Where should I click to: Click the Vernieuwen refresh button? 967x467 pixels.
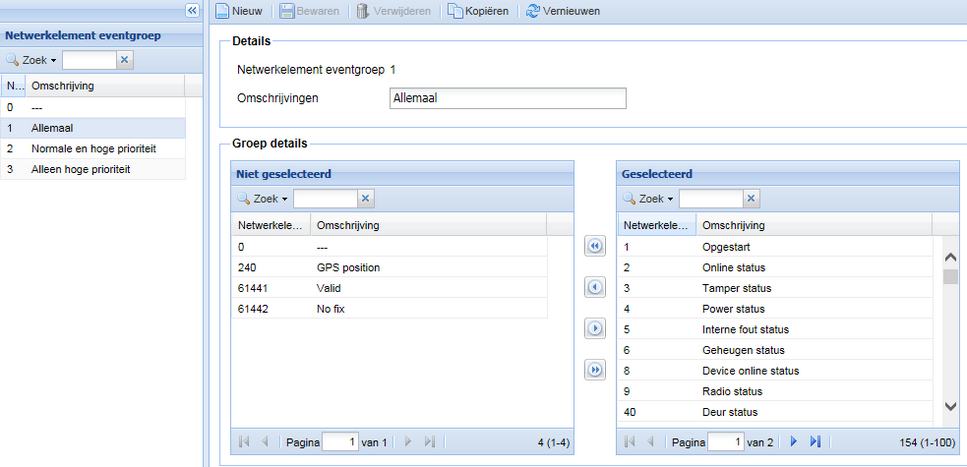562,11
